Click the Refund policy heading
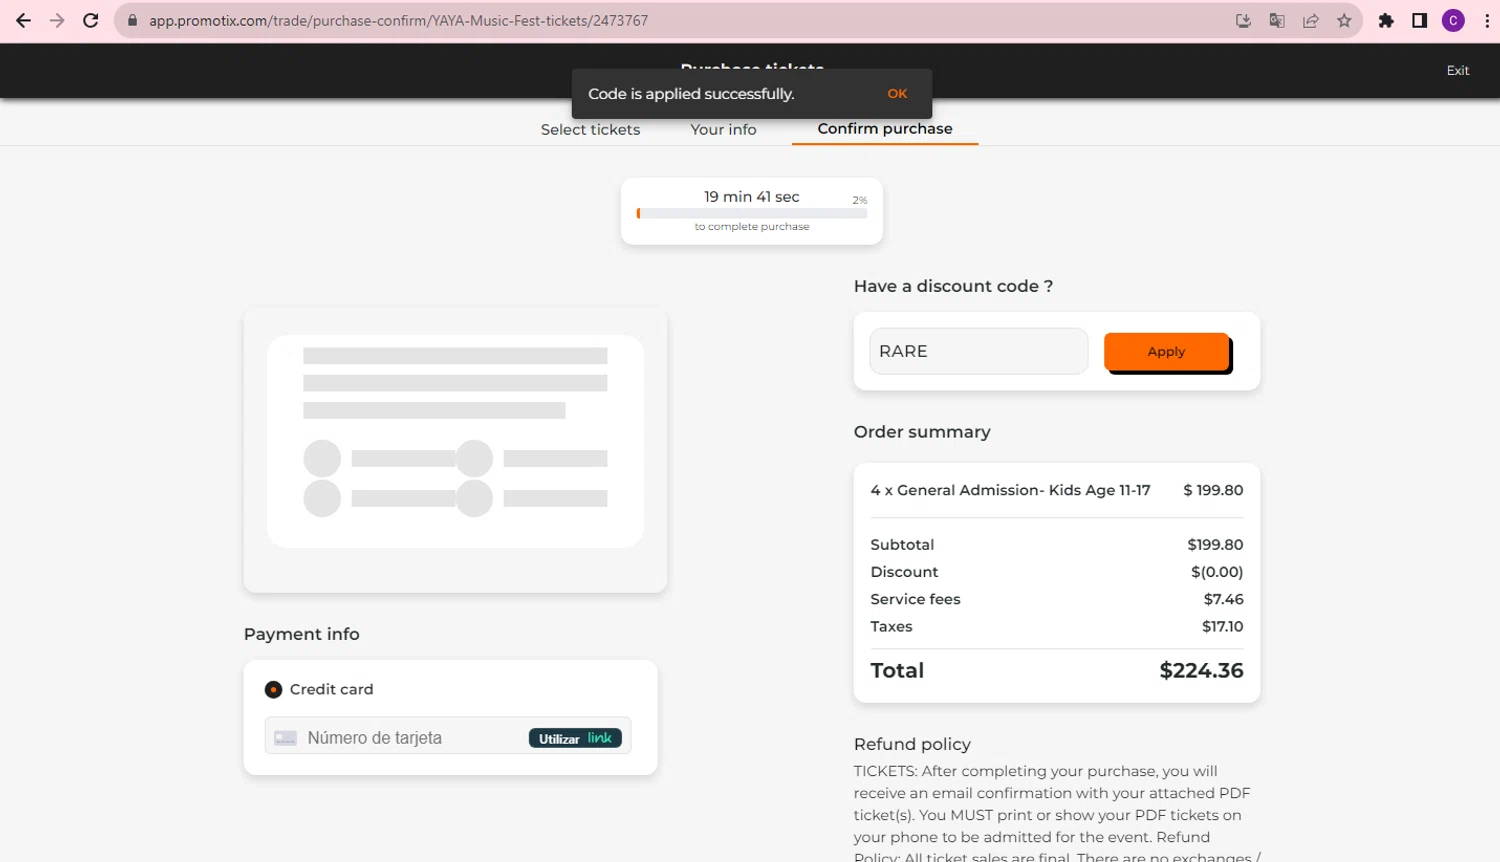This screenshot has width=1500, height=862. [x=912, y=744]
